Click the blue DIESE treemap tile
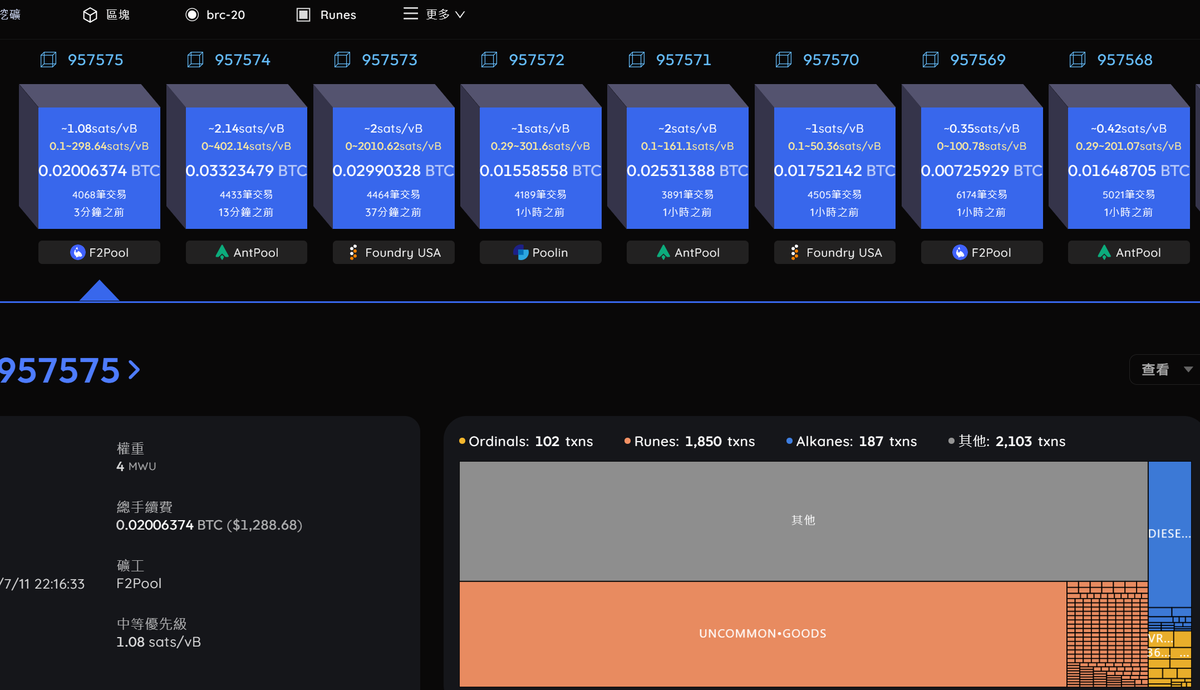Viewport: 1200px width, 690px height. tap(1170, 534)
